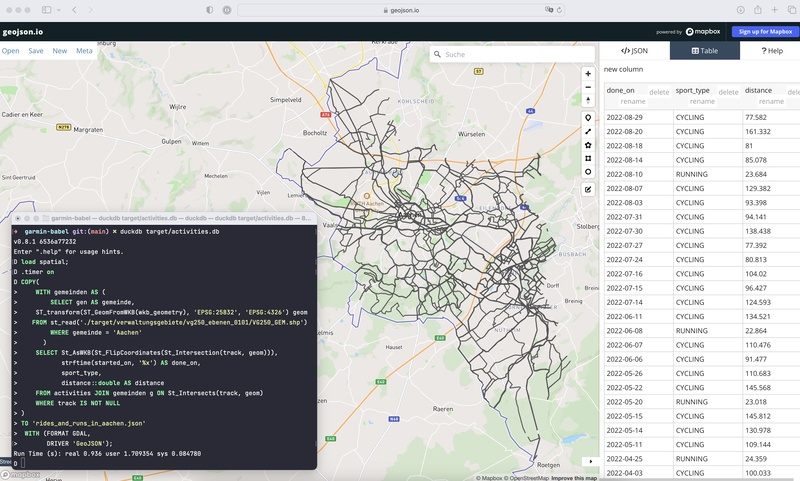This screenshot has width=800, height=481.
Task: Click the done_on column header name
Action: [620, 90]
